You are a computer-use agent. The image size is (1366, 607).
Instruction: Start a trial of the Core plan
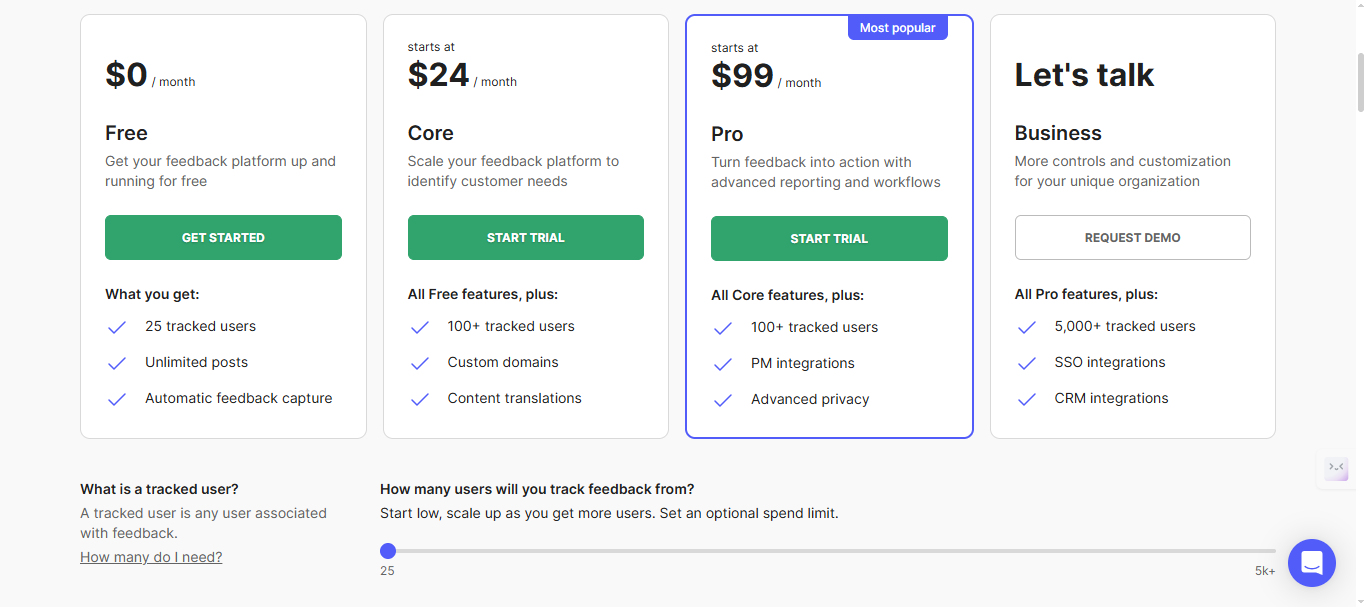click(x=525, y=237)
